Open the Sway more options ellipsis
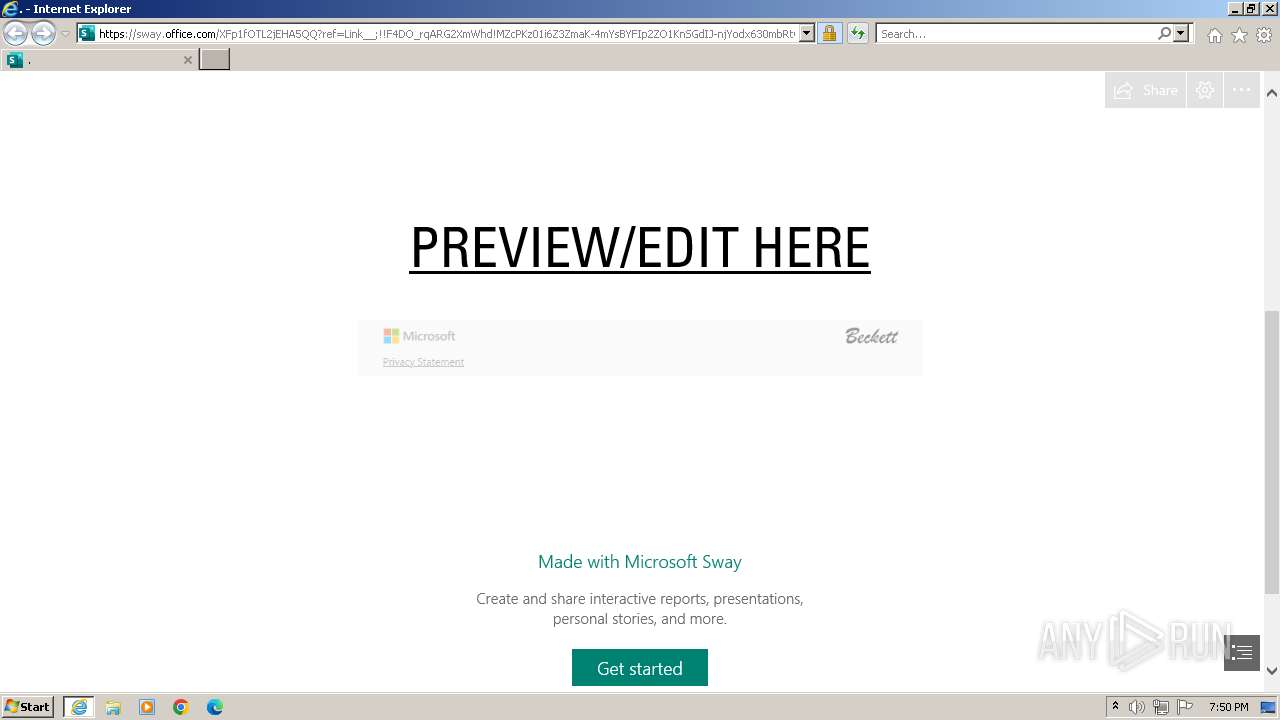This screenshot has height=720, width=1280. pos(1242,90)
